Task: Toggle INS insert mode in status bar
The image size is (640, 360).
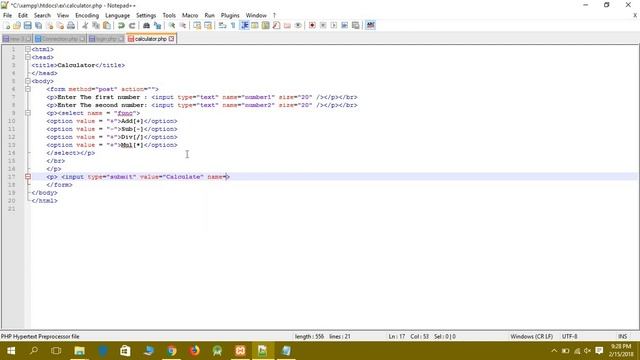Action: (622, 336)
